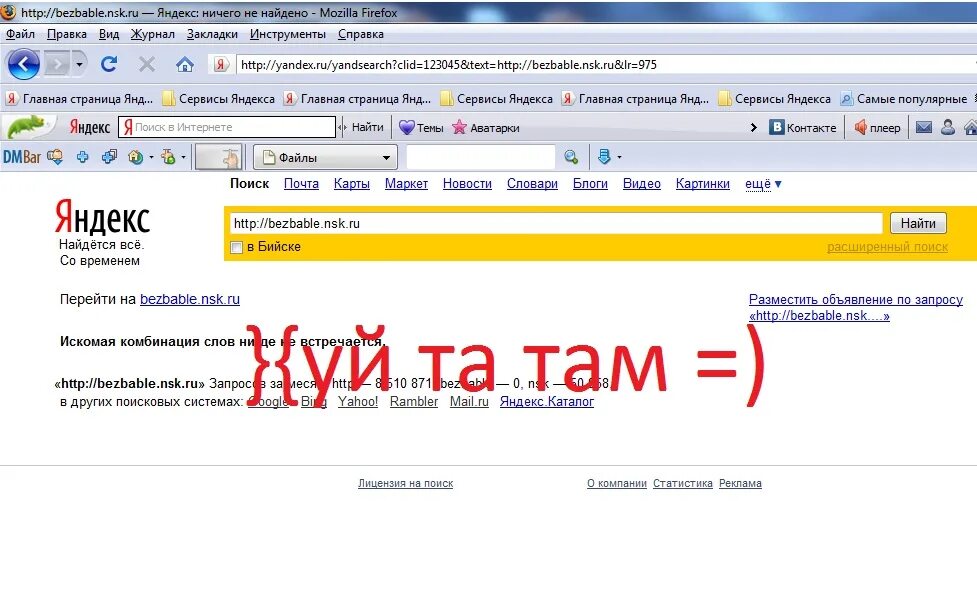Click the DMBar download-folder icon
The image size is (977, 593).
[55, 157]
